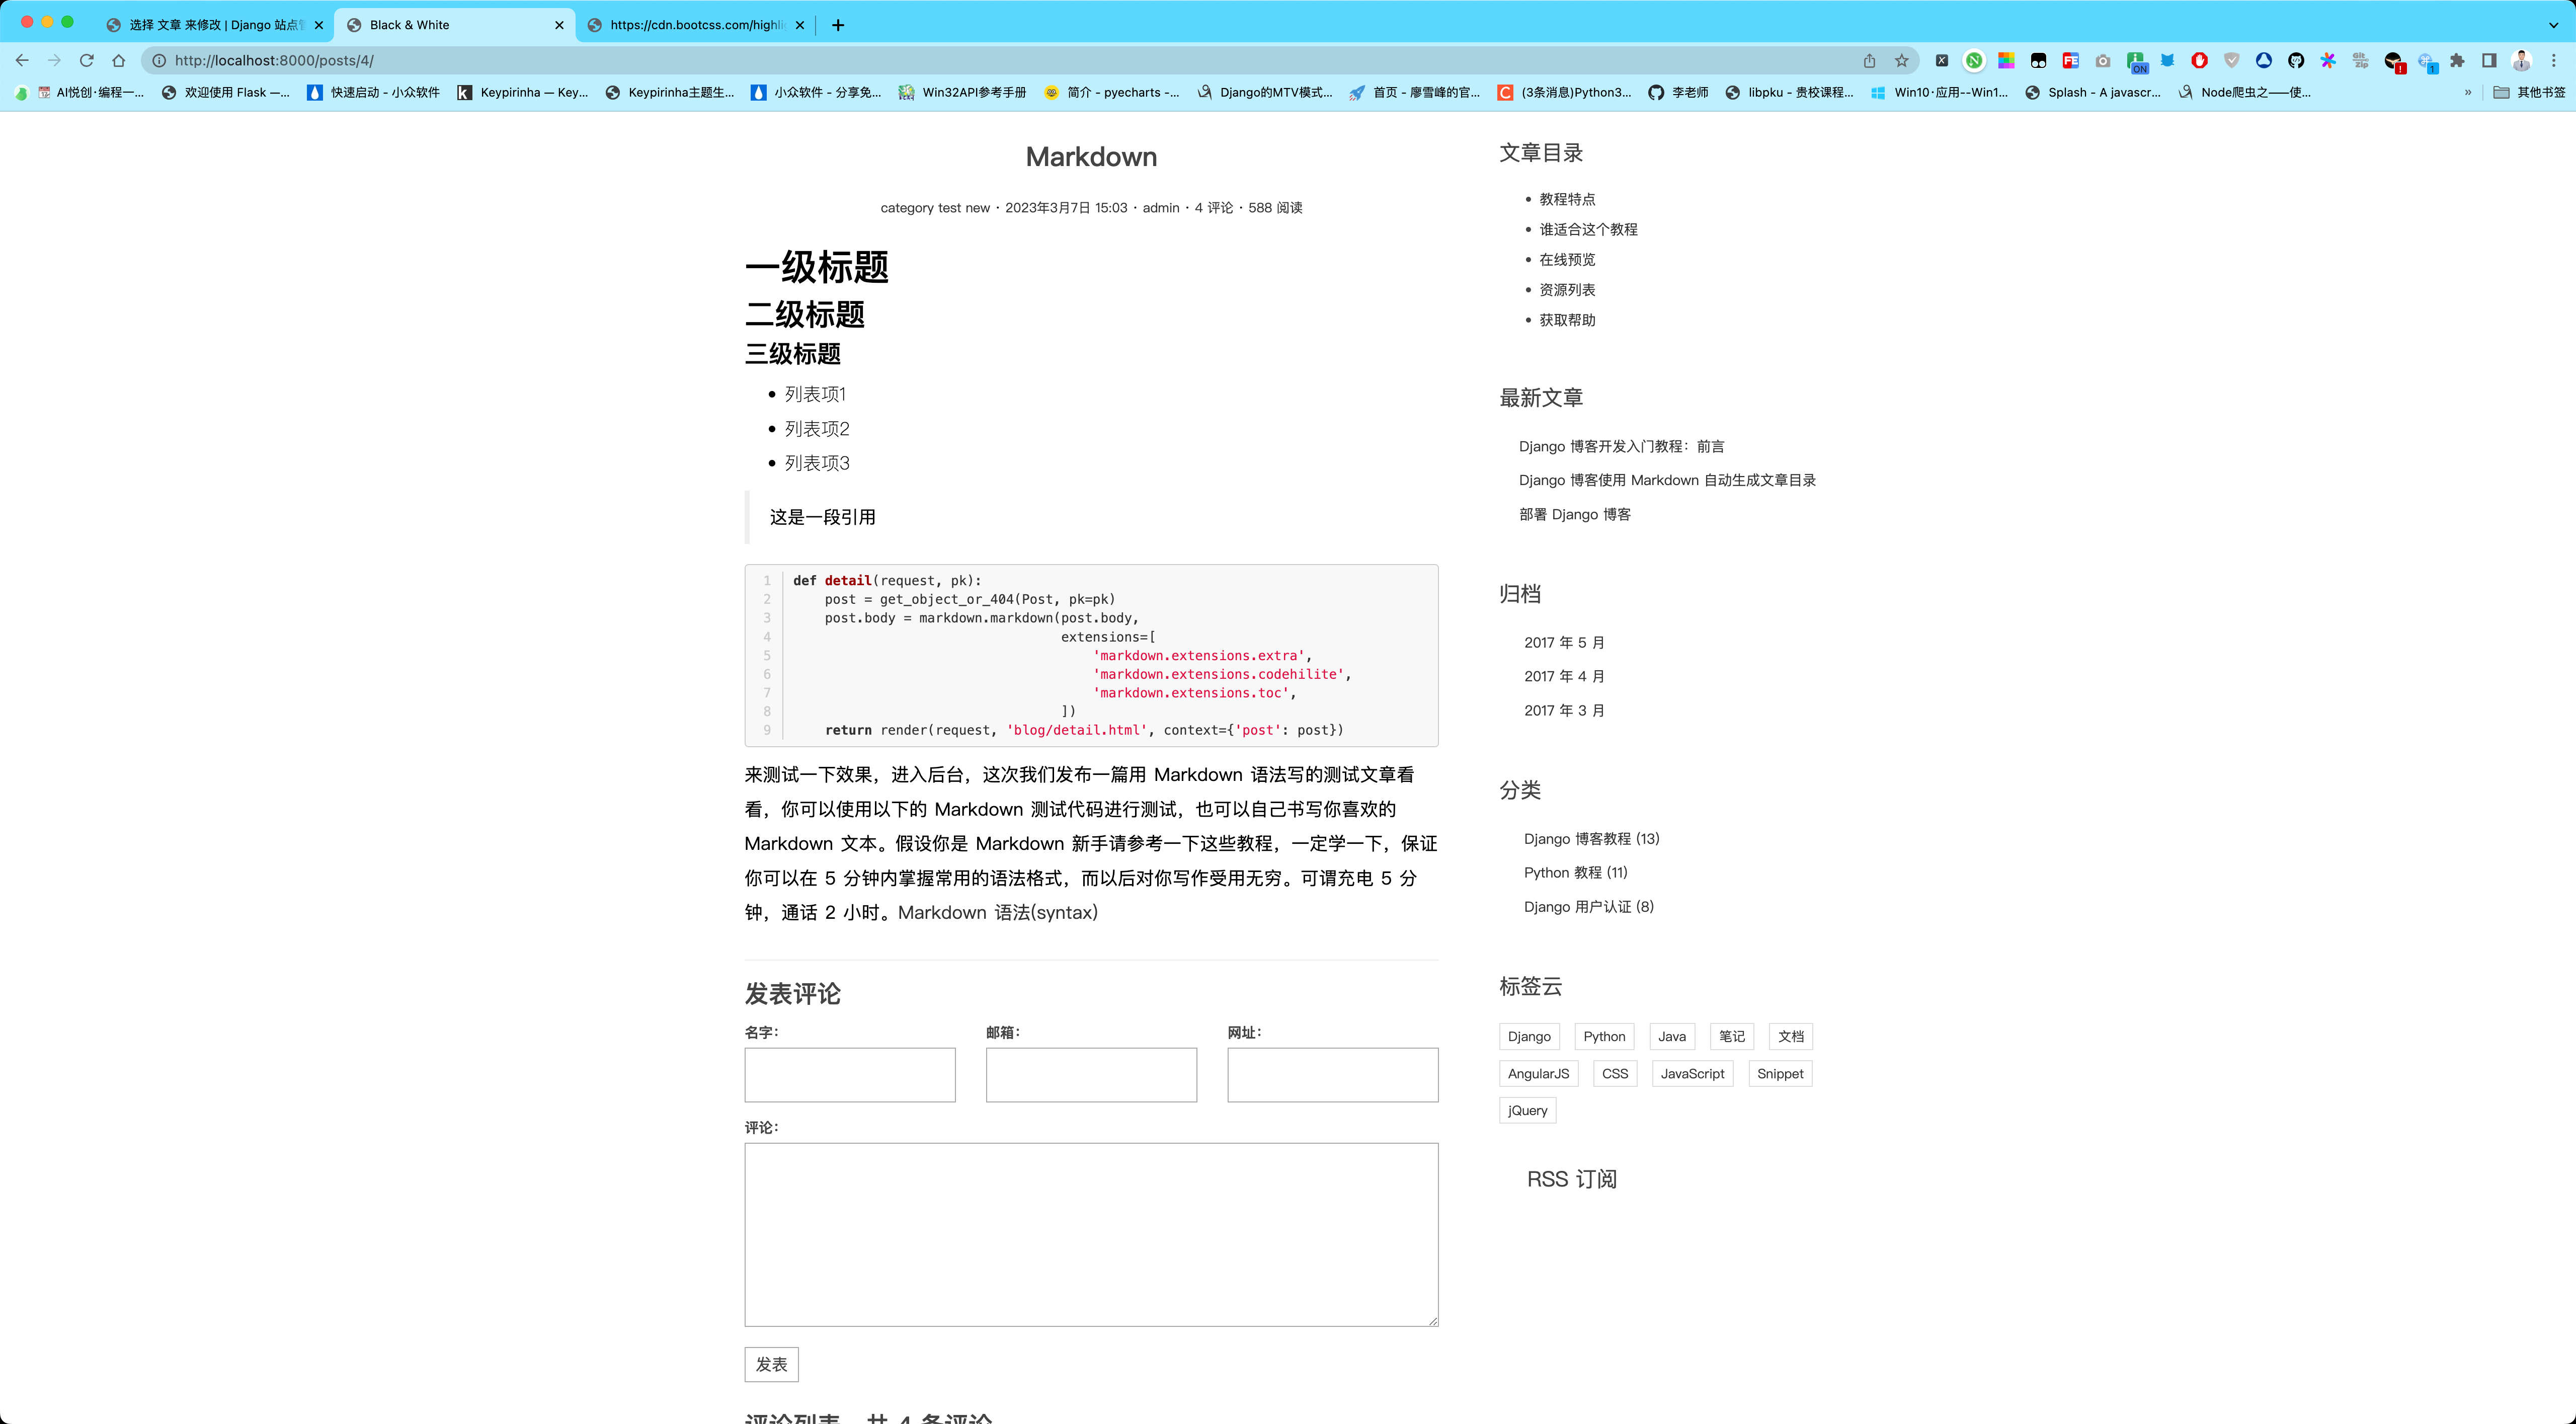Screen dimensions: 2576x1424
Task: Close the Black & White tab
Action: [x=559, y=25]
